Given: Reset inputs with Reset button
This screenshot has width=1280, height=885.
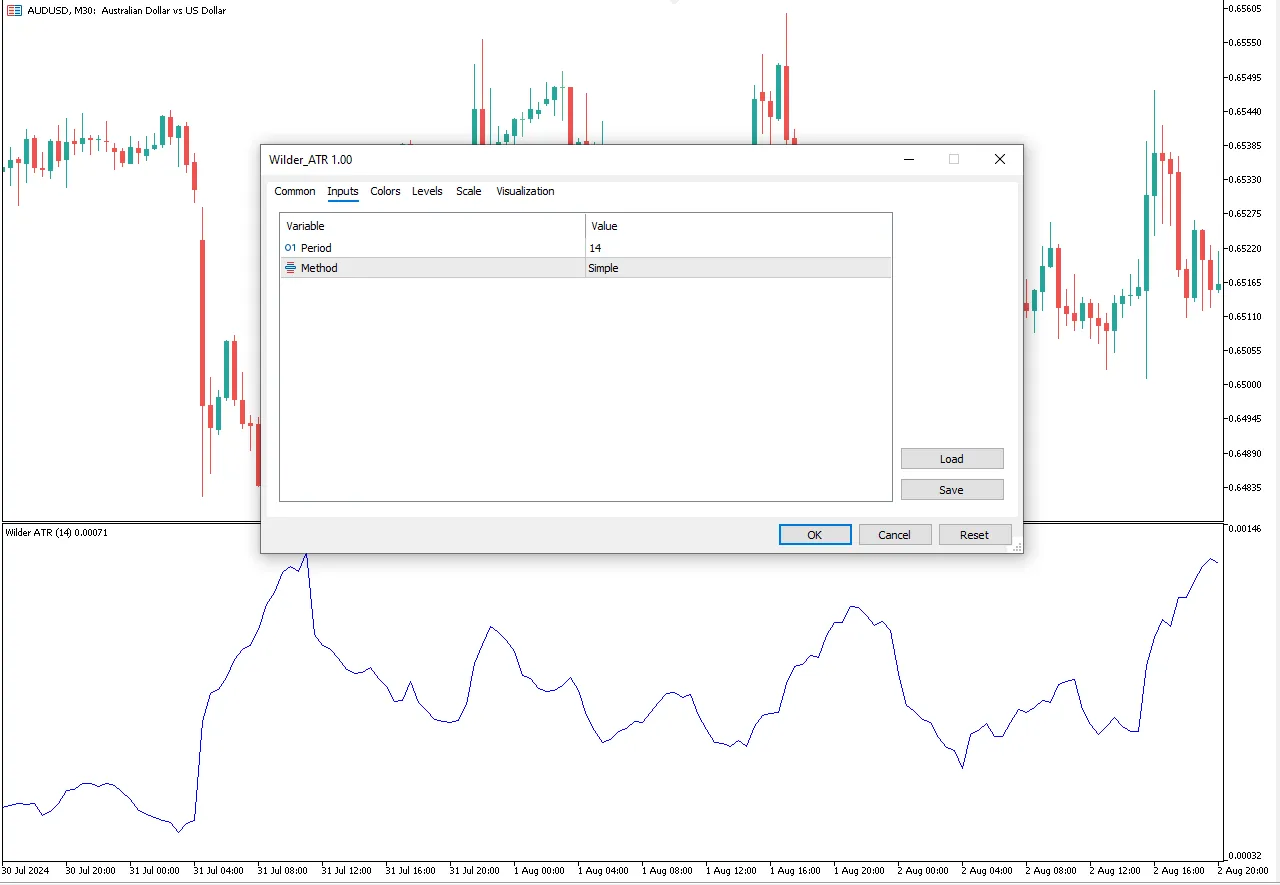Looking at the screenshot, I should 974,535.
